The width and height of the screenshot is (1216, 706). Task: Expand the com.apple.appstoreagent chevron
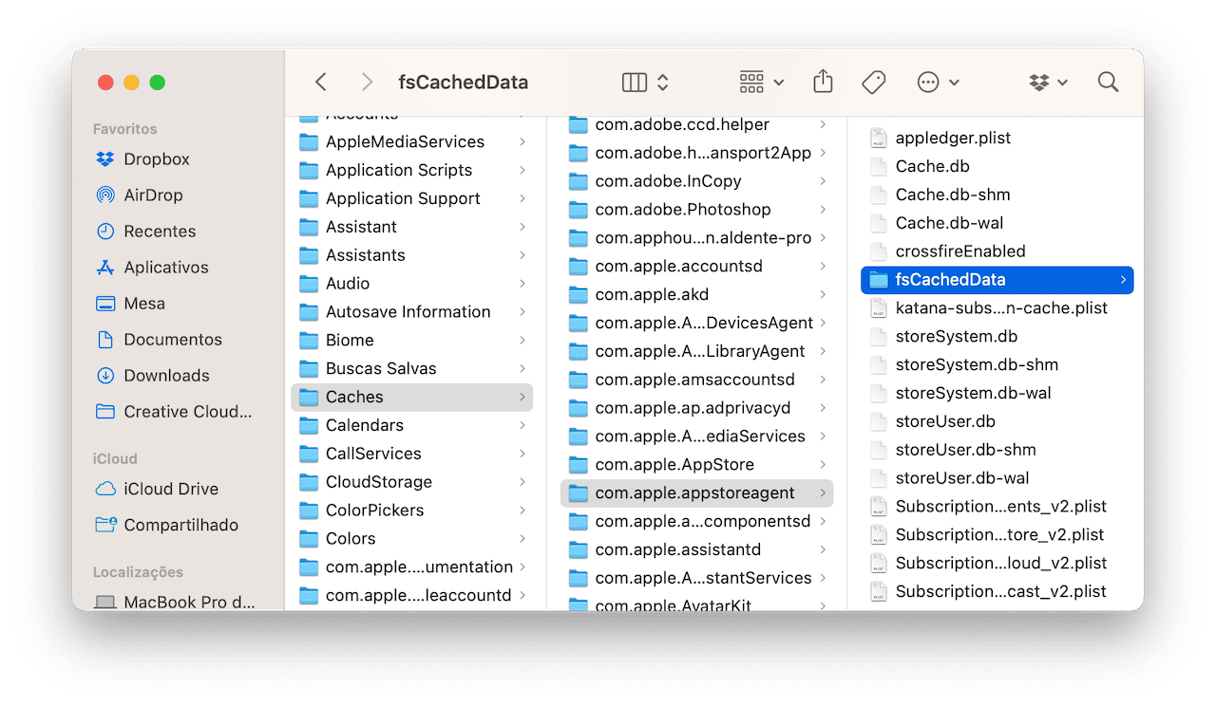click(x=823, y=493)
